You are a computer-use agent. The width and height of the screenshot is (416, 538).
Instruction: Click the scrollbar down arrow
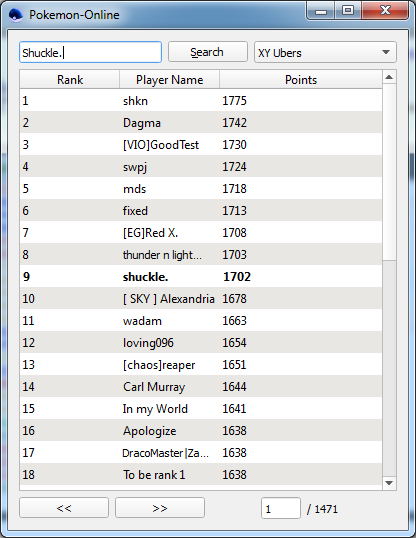point(389,483)
